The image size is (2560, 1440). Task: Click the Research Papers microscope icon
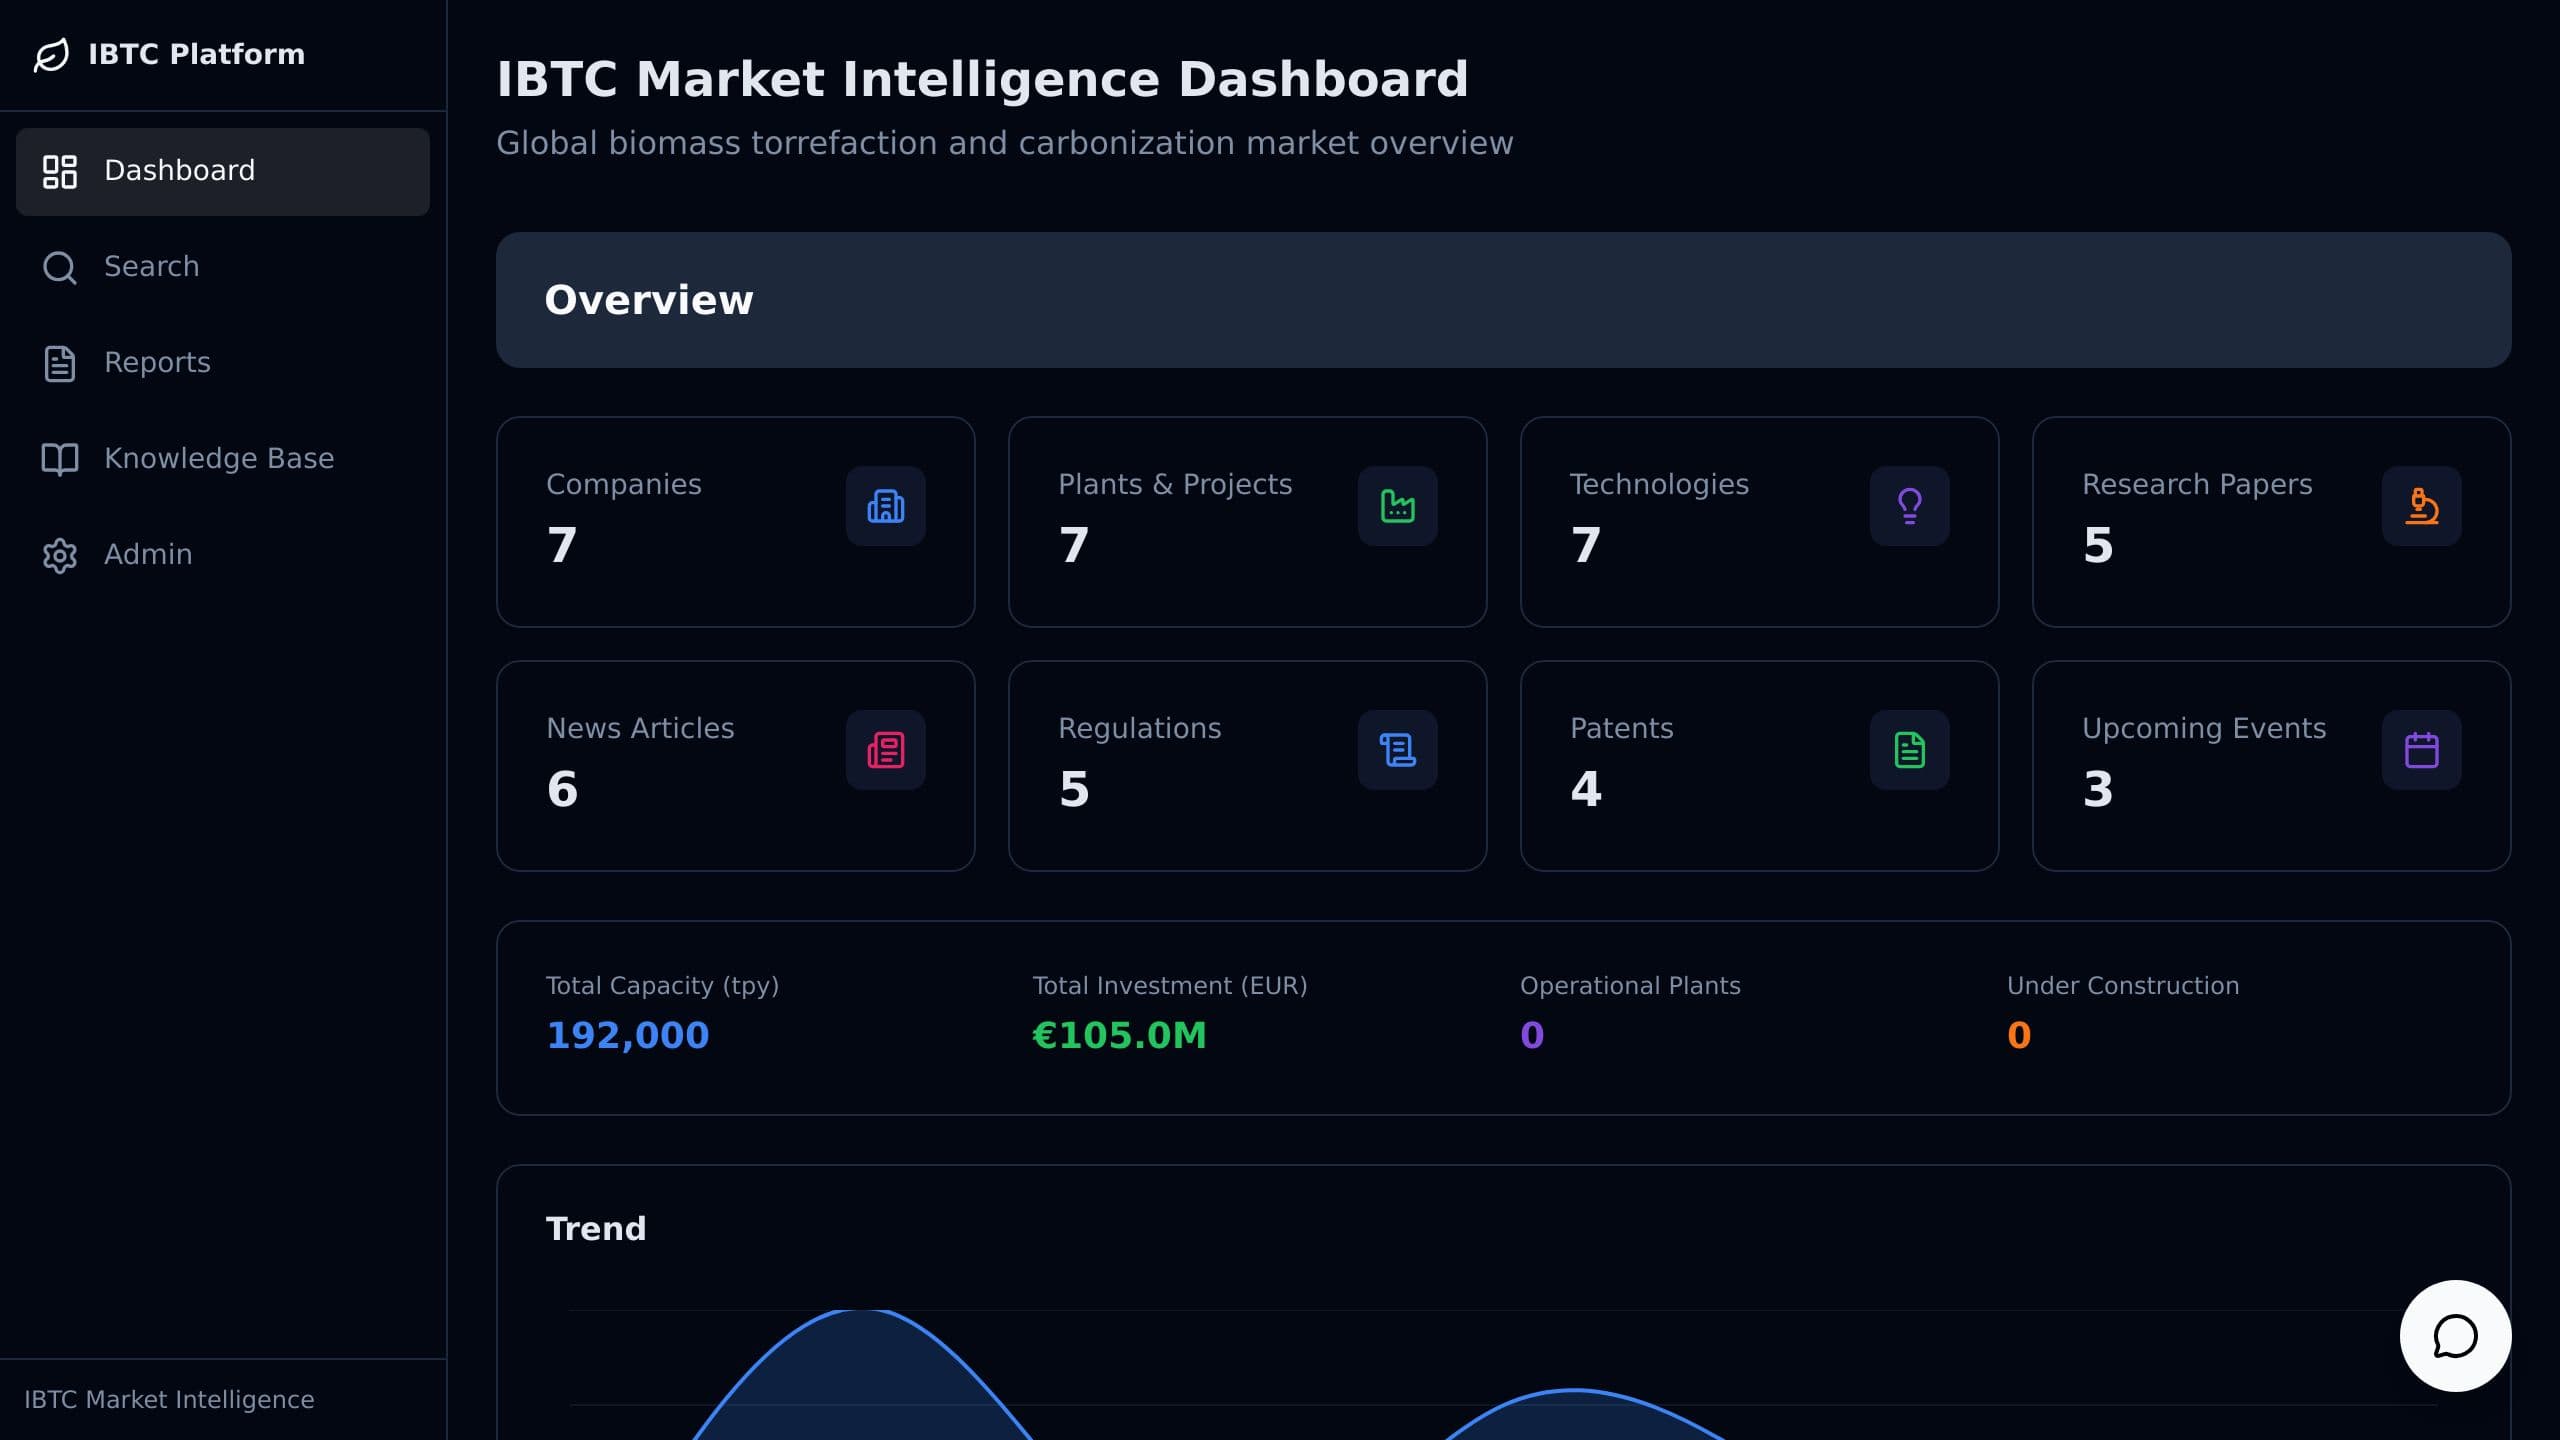pos(2422,506)
